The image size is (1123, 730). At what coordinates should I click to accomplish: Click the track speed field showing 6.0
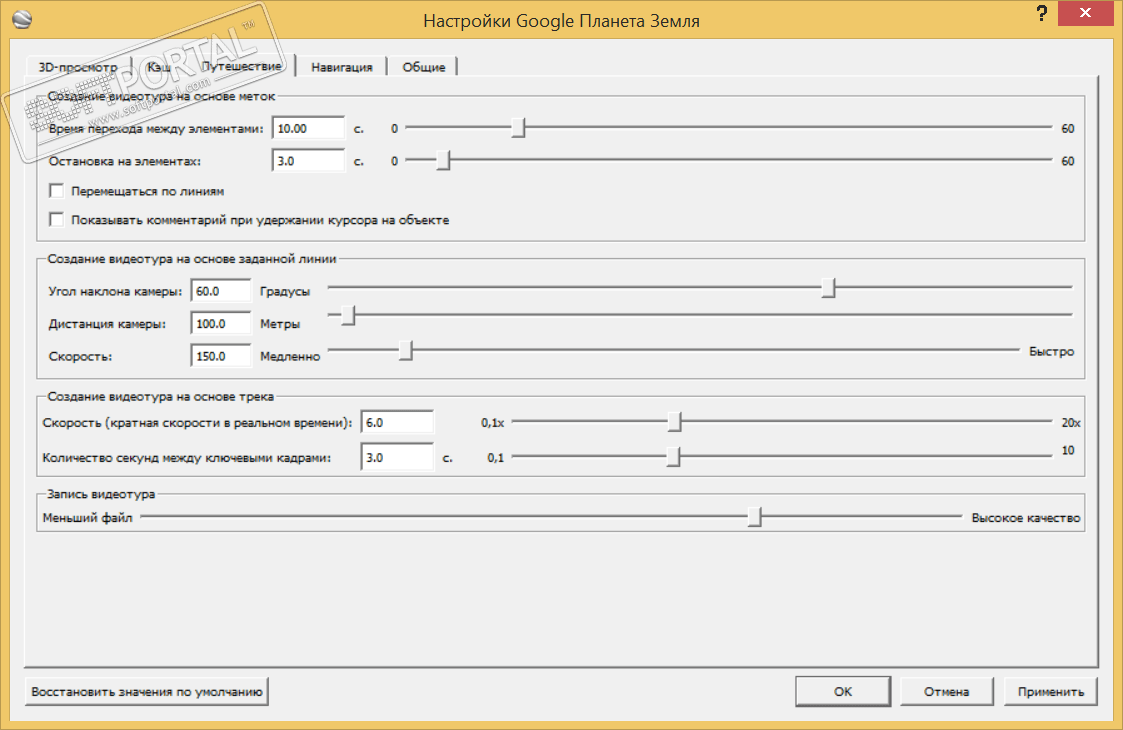click(x=397, y=422)
